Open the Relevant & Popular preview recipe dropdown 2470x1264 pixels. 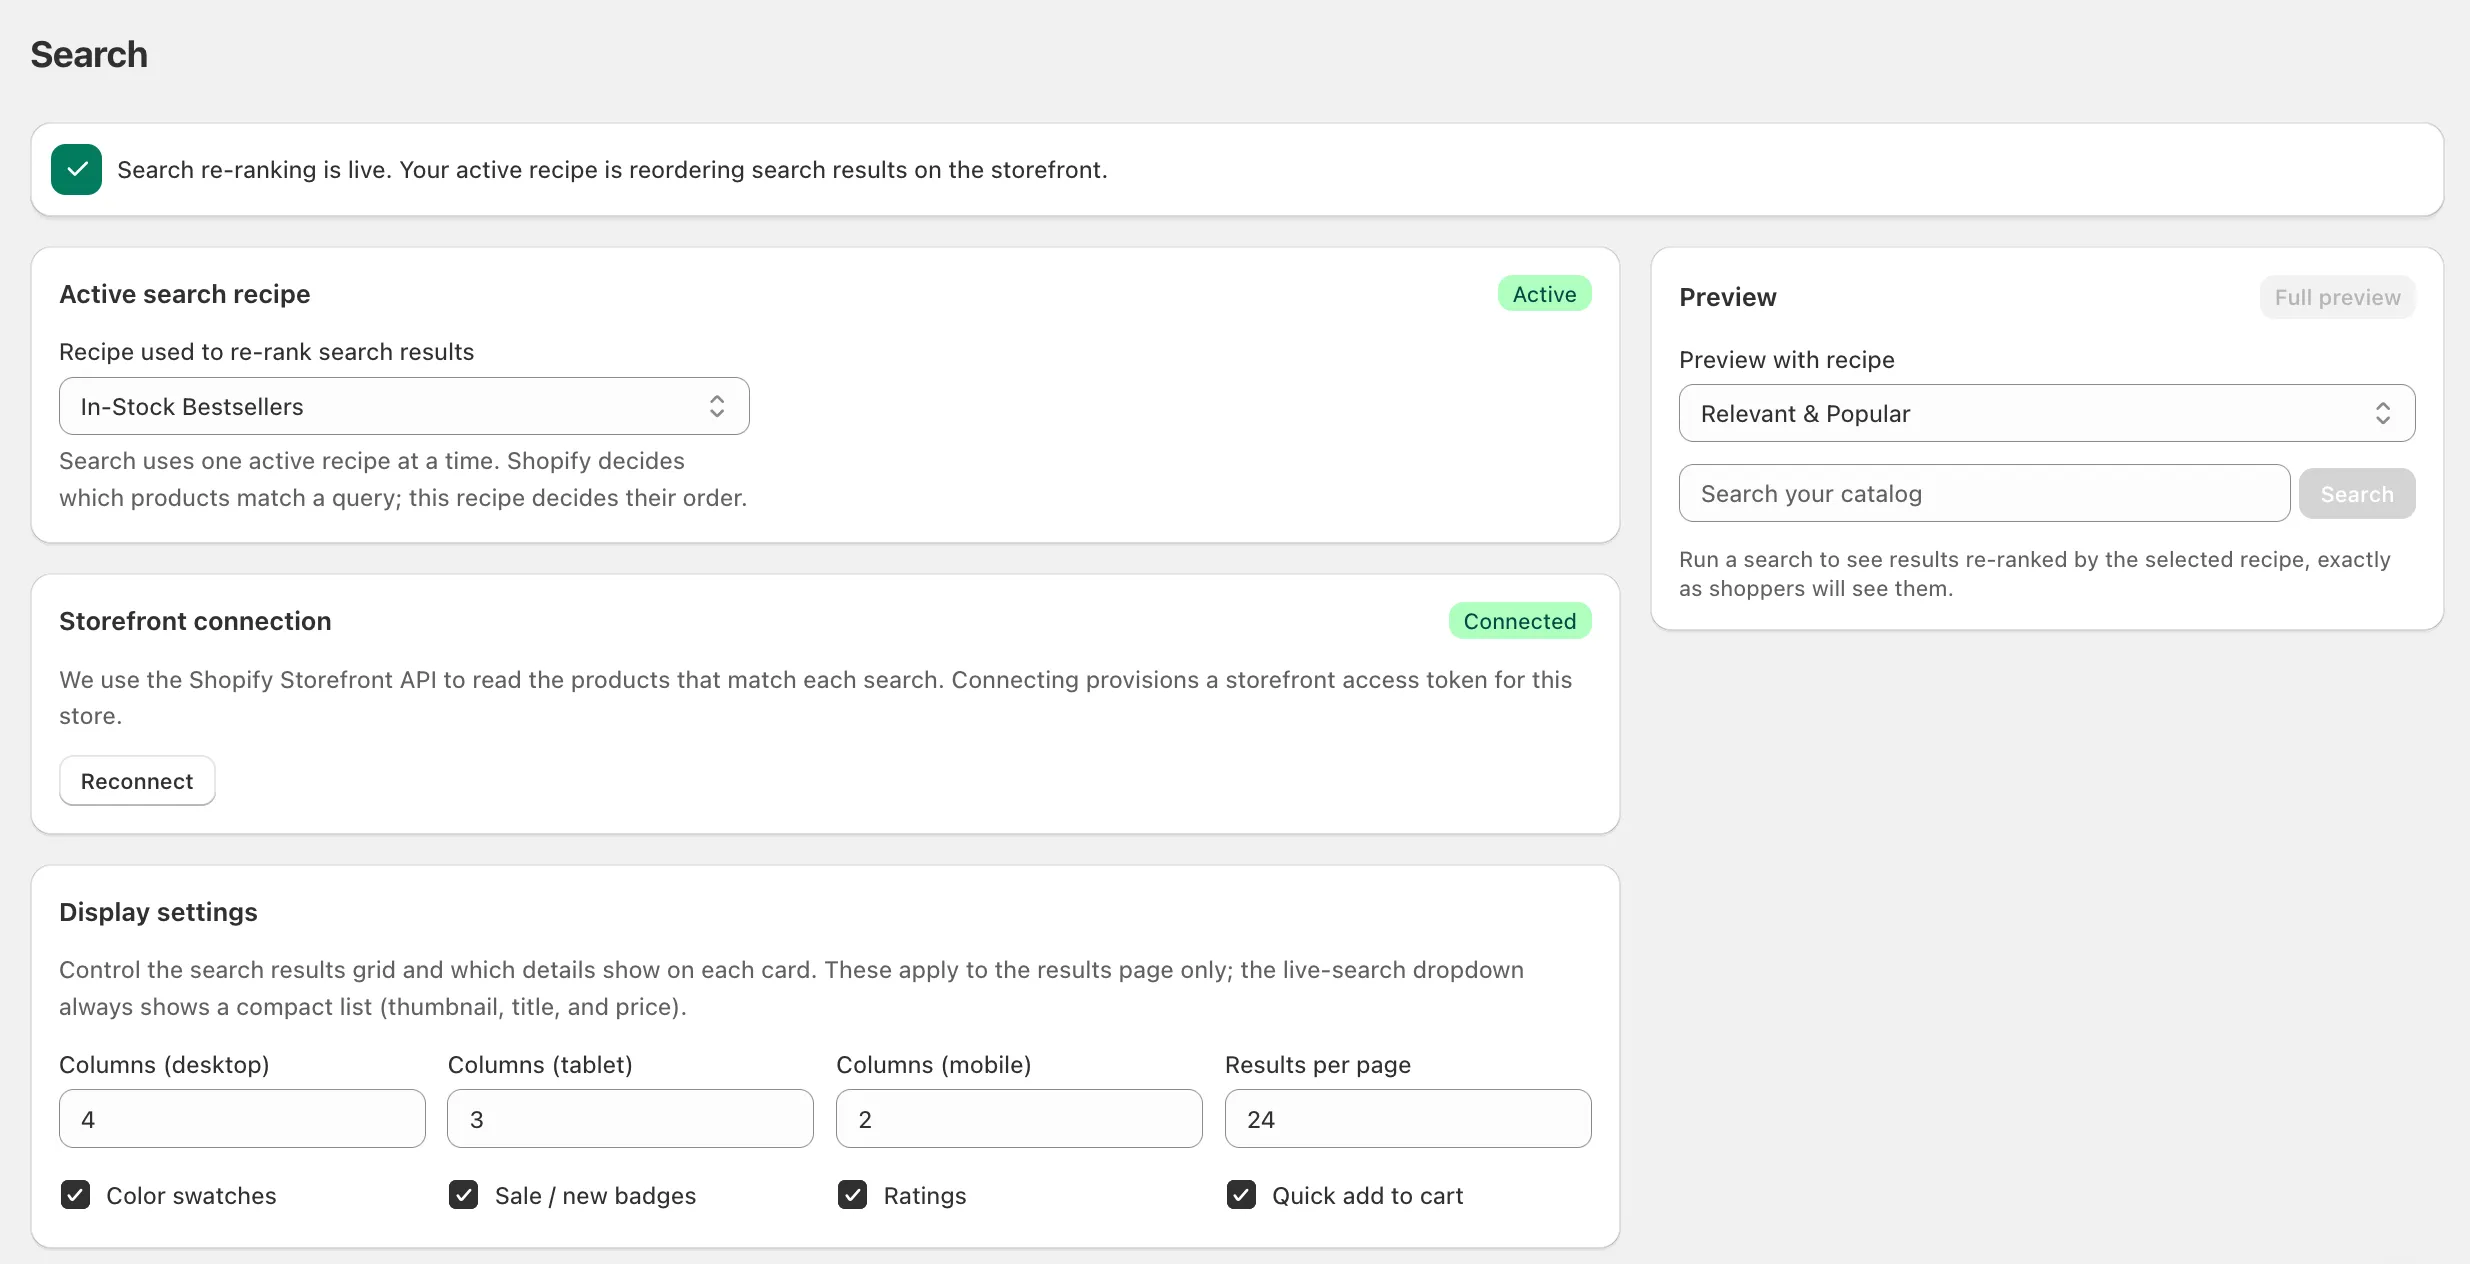tap(2047, 413)
